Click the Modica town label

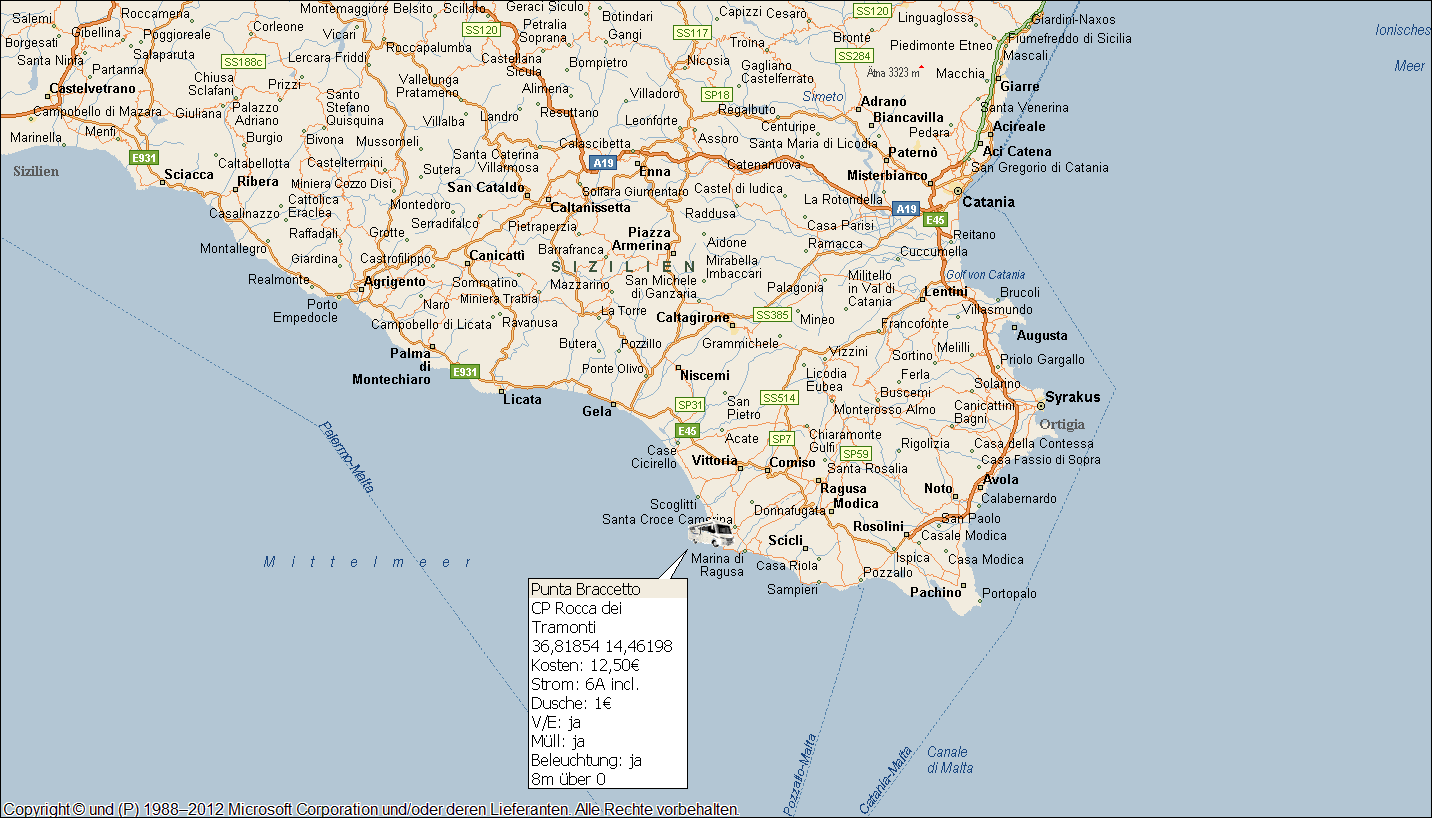pyautogui.click(x=856, y=503)
